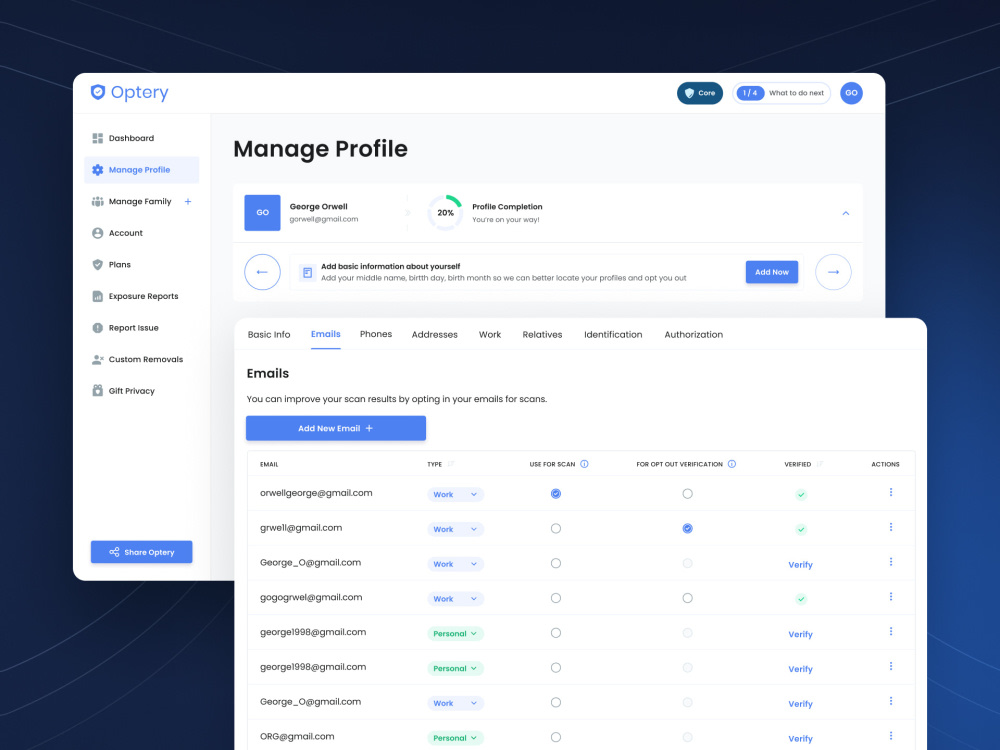
Task: Click Add New Email button
Action: 336,429
